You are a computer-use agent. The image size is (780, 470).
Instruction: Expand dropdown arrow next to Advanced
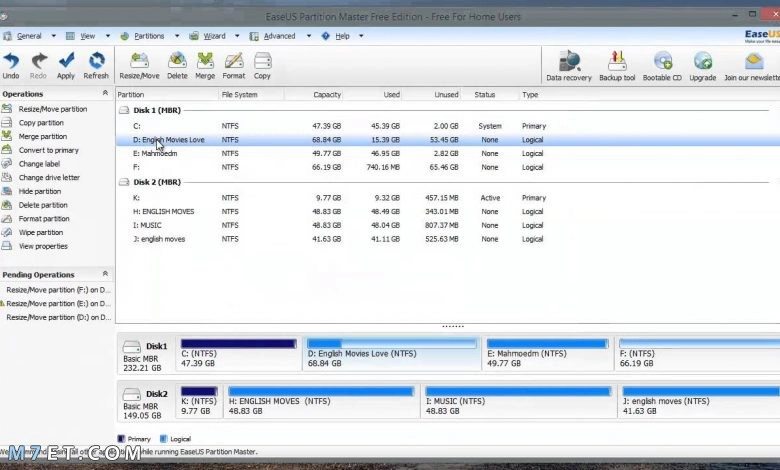308,36
